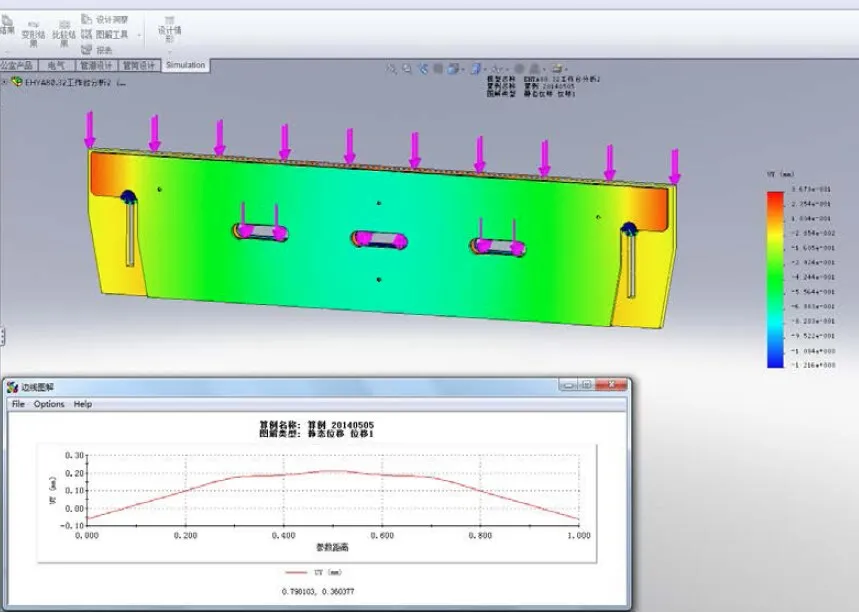Open 设计洞察 (Design Insight) tool

[x=110, y=19]
